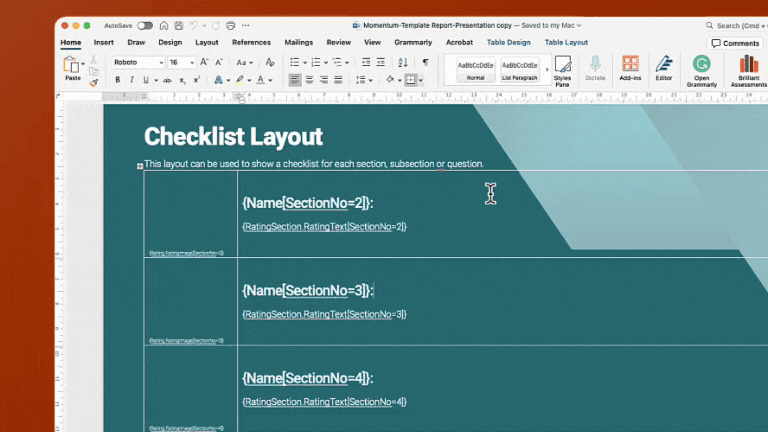768x432 pixels.
Task: Open the line spacing dropdown
Action: tap(371, 80)
